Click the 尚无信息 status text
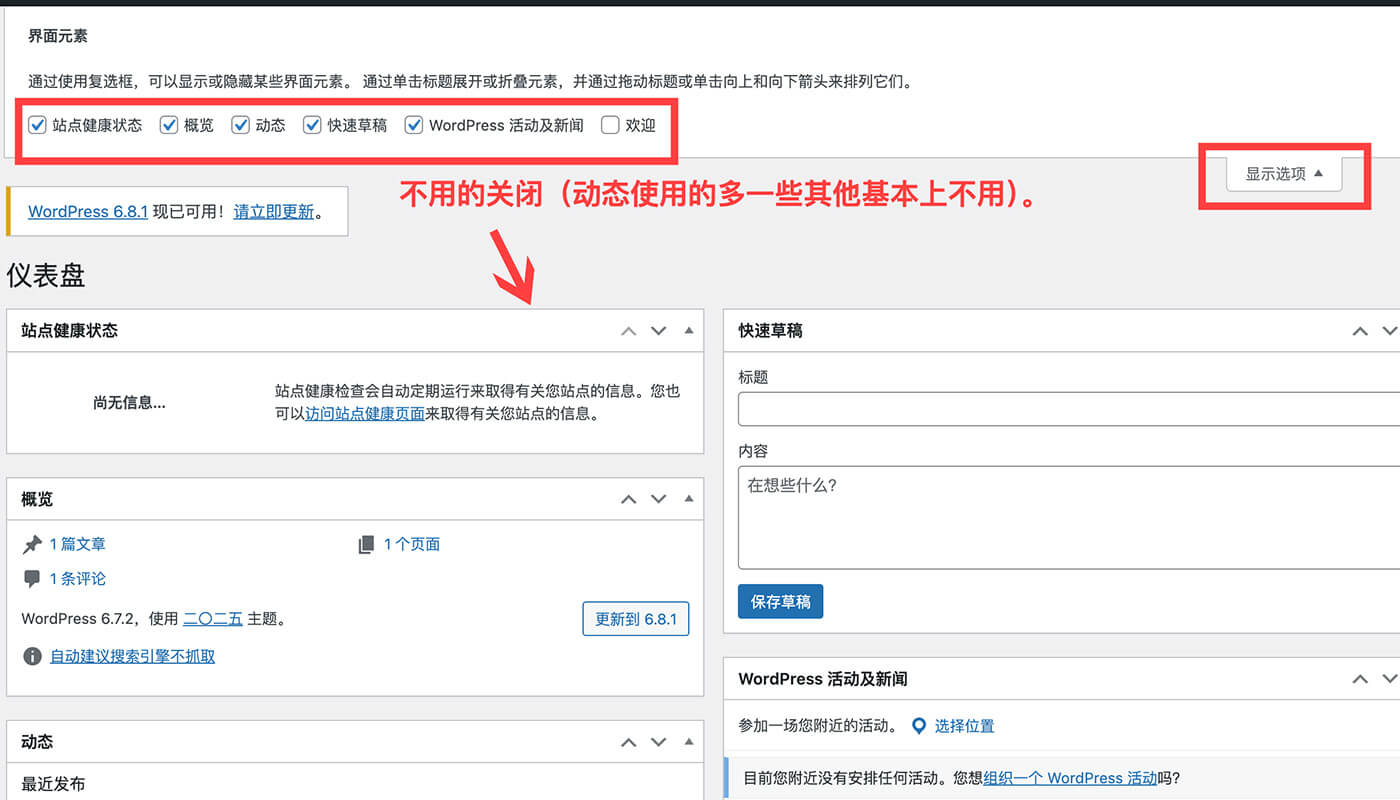This screenshot has height=800, width=1400. [x=129, y=403]
